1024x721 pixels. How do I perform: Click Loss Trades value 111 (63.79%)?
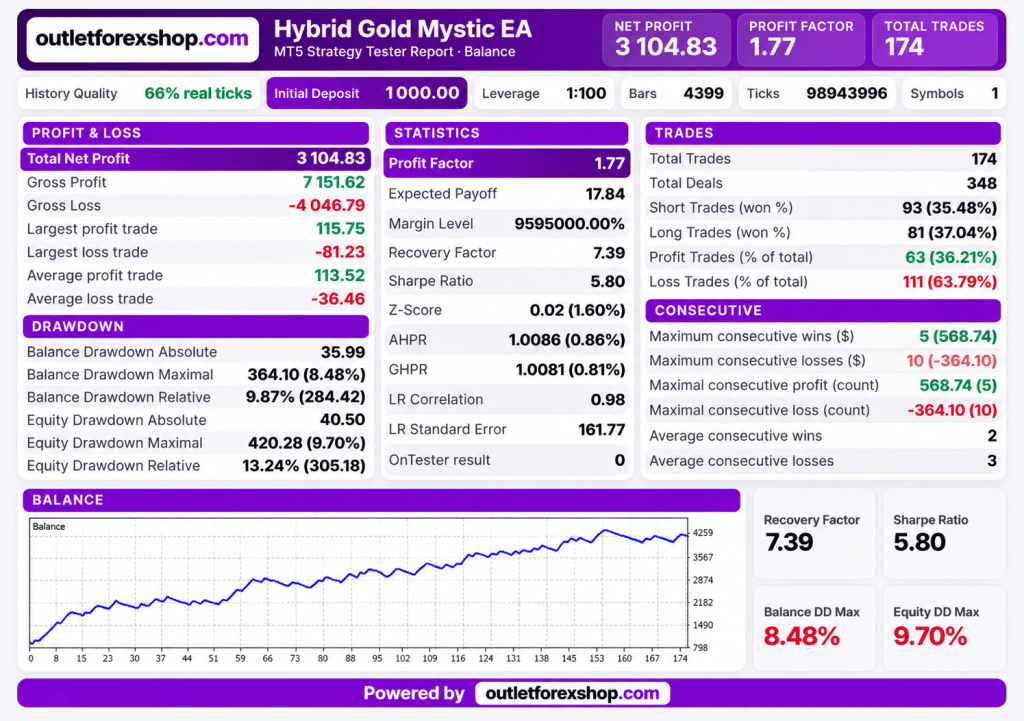pyautogui.click(x=950, y=281)
